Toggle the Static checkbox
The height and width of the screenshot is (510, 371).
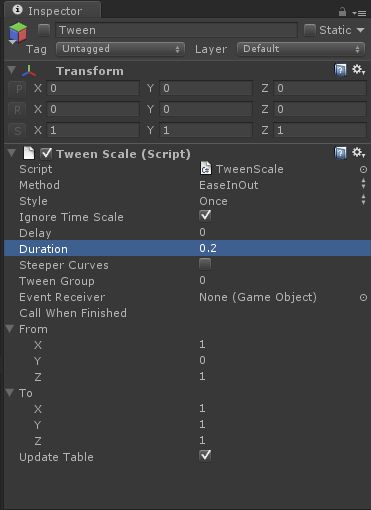coord(310,30)
